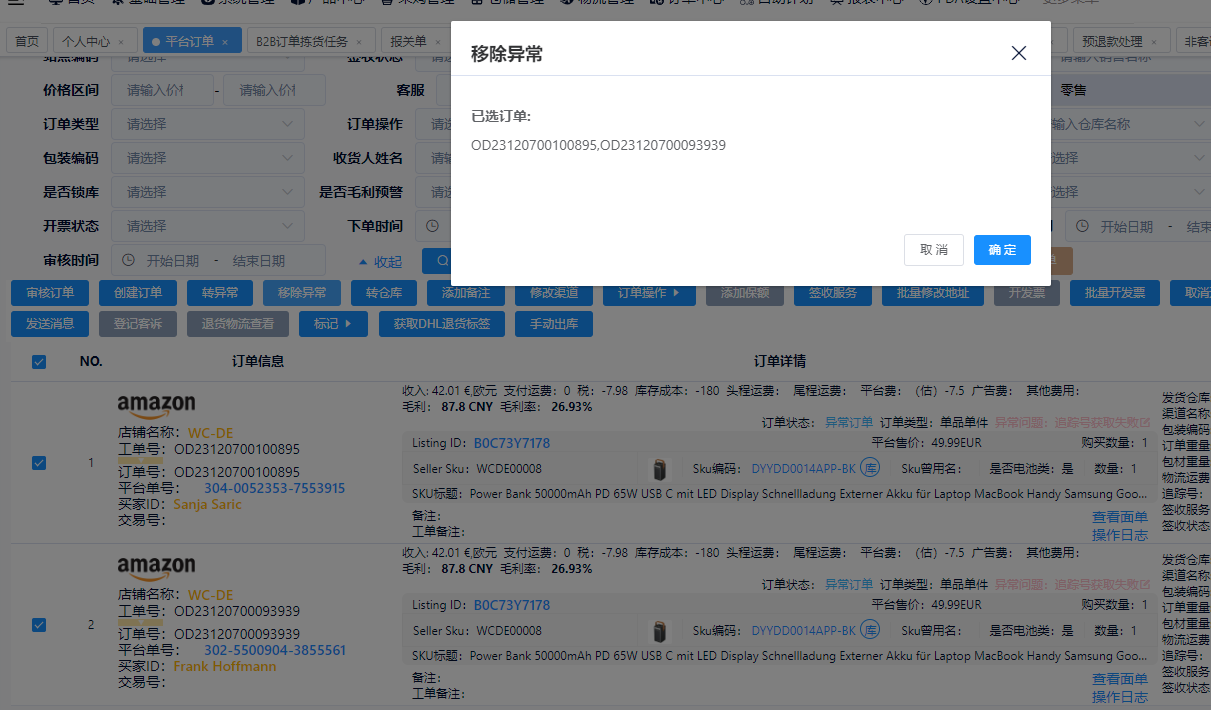Viewport: 1211px width, 710px height.
Task: Open the 是否锁库 dropdown
Action: (207, 191)
